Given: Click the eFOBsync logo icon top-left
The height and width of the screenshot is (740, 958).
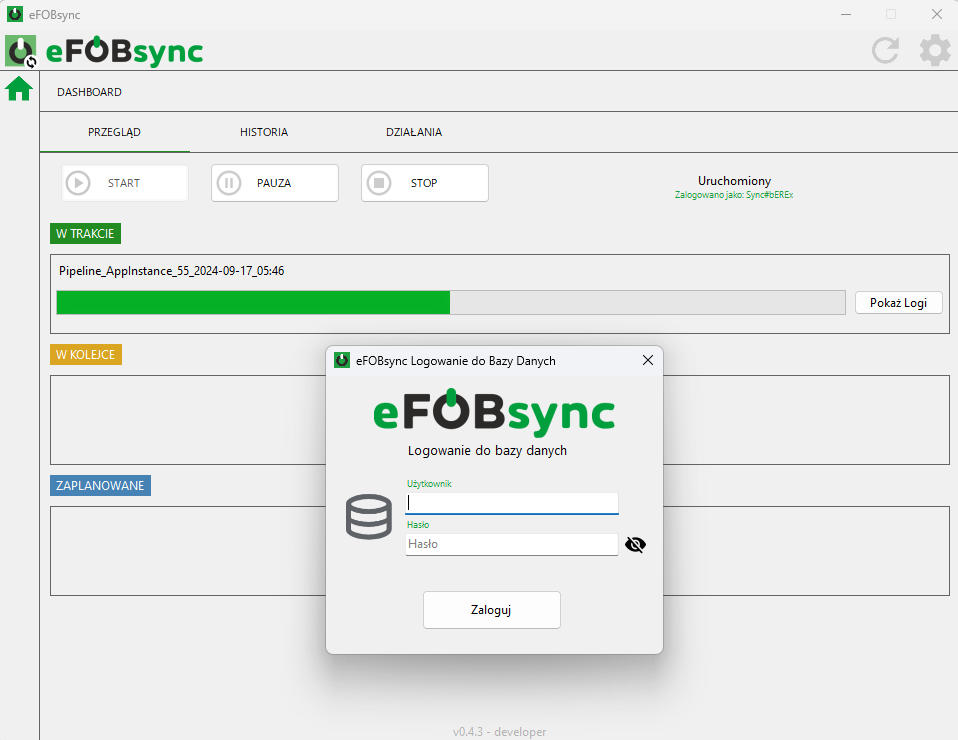Looking at the screenshot, I should pyautogui.click(x=21, y=51).
